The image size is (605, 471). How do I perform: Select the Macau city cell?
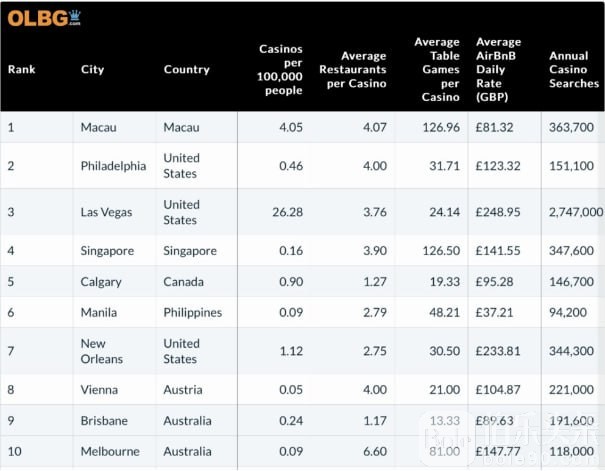(x=98, y=127)
